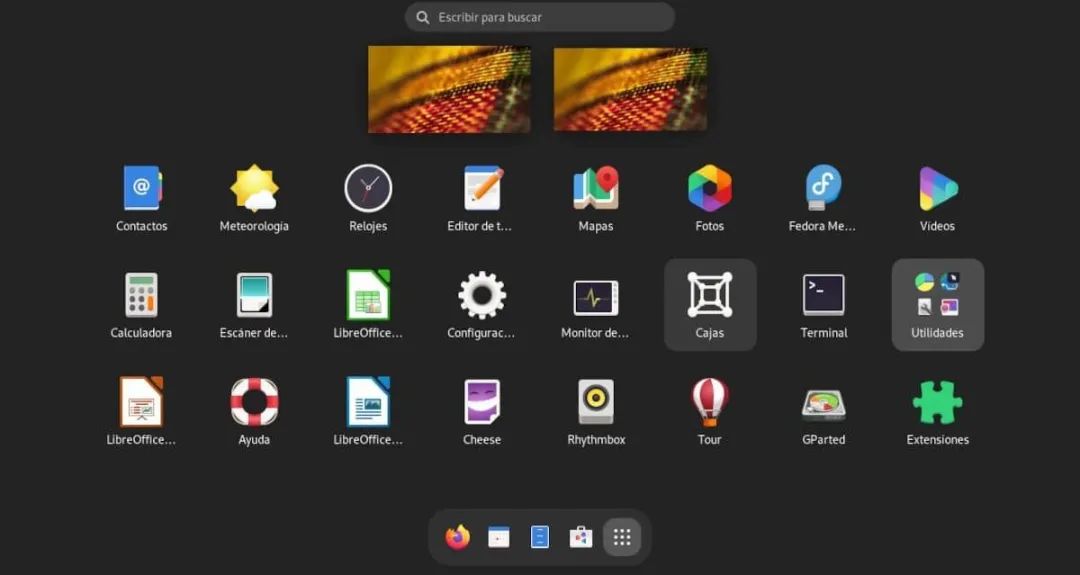Image resolution: width=1080 pixels, height=575 pixels.
Task: Open the Calculadora app
Action: [x=141, y=295]
